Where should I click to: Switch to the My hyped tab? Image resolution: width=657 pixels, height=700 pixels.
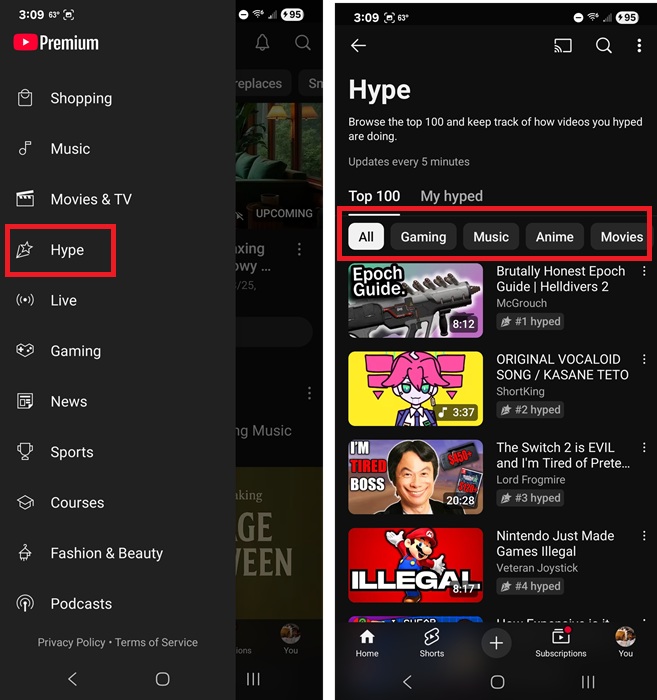coord(451,196)
